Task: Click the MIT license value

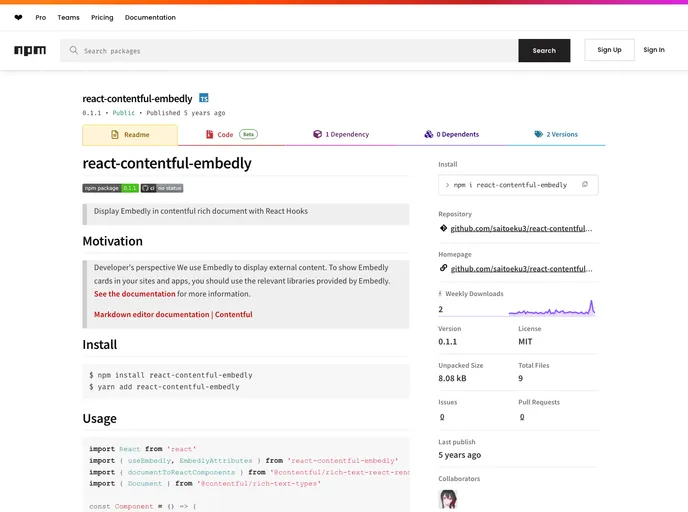Action: (525, 341)
